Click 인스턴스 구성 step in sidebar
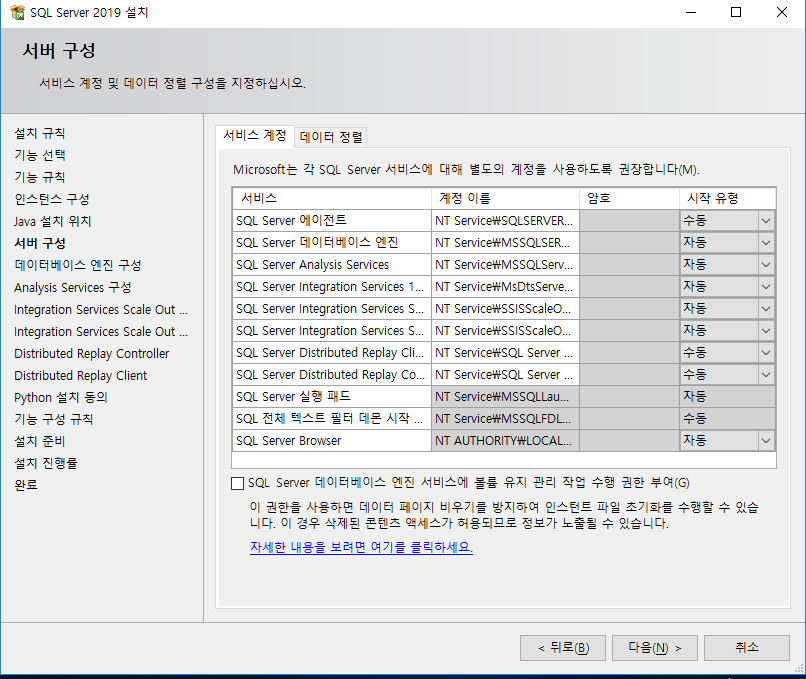The height and width of the screenshot is (679, 806). pos(52,199)
